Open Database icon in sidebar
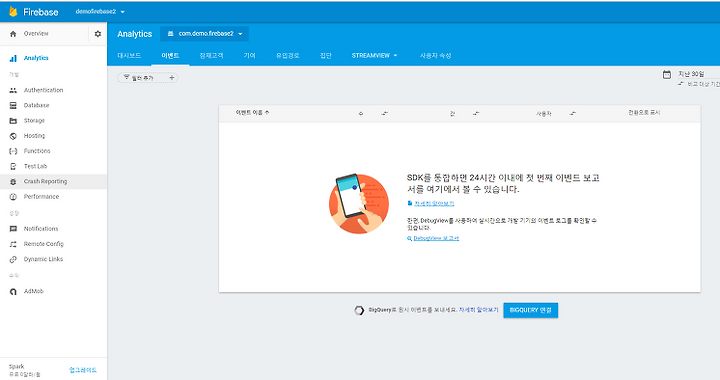720x380 pixels. (13, 106)
